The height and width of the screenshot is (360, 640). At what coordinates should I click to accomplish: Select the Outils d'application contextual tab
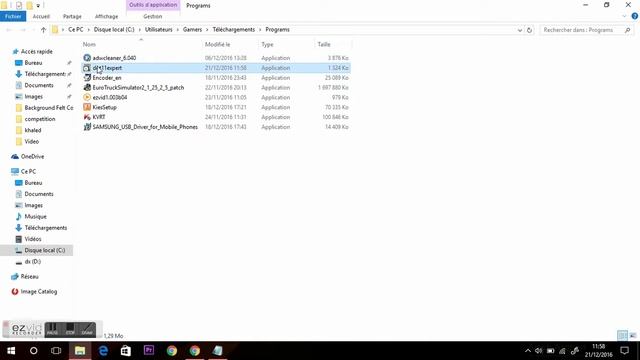tap(153, 5)
